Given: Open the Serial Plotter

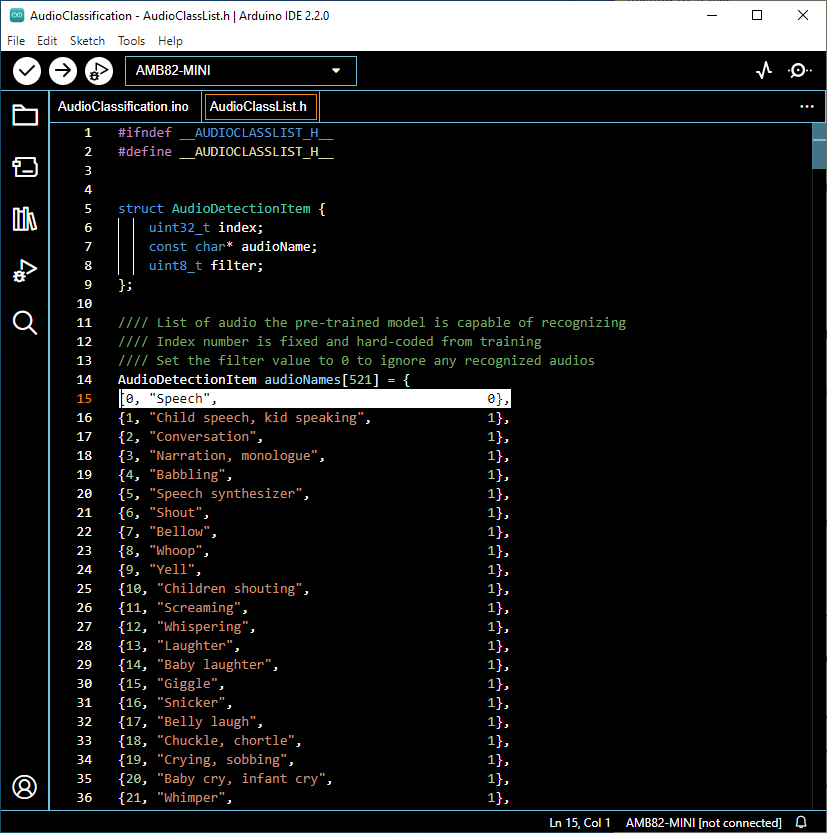Looking at the screenshot, I should click(x=764, y=71).
